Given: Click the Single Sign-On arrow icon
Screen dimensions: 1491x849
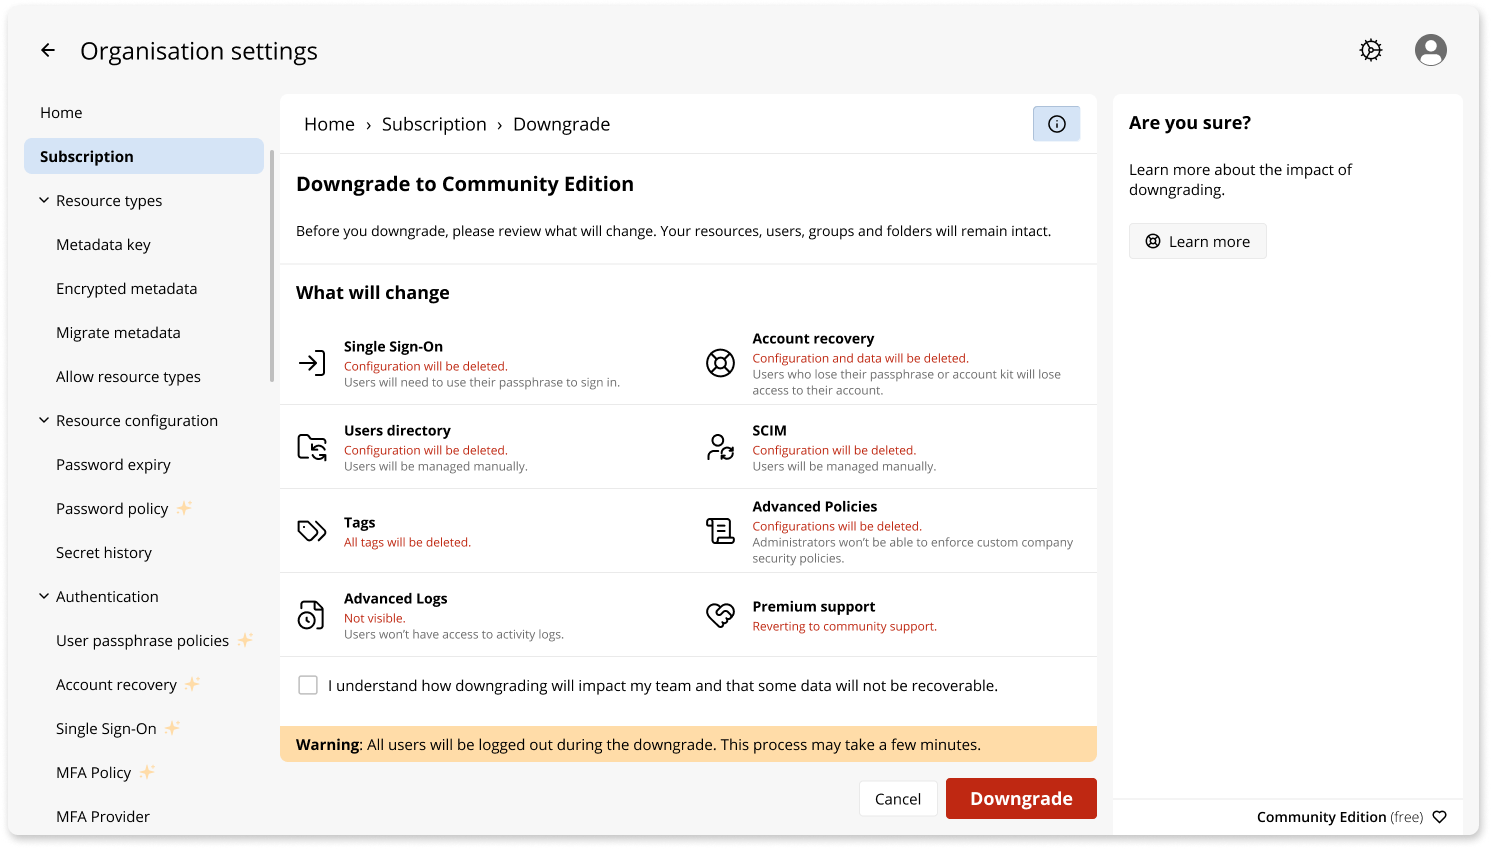Looking at the screenshot, I should click(312, 363).
